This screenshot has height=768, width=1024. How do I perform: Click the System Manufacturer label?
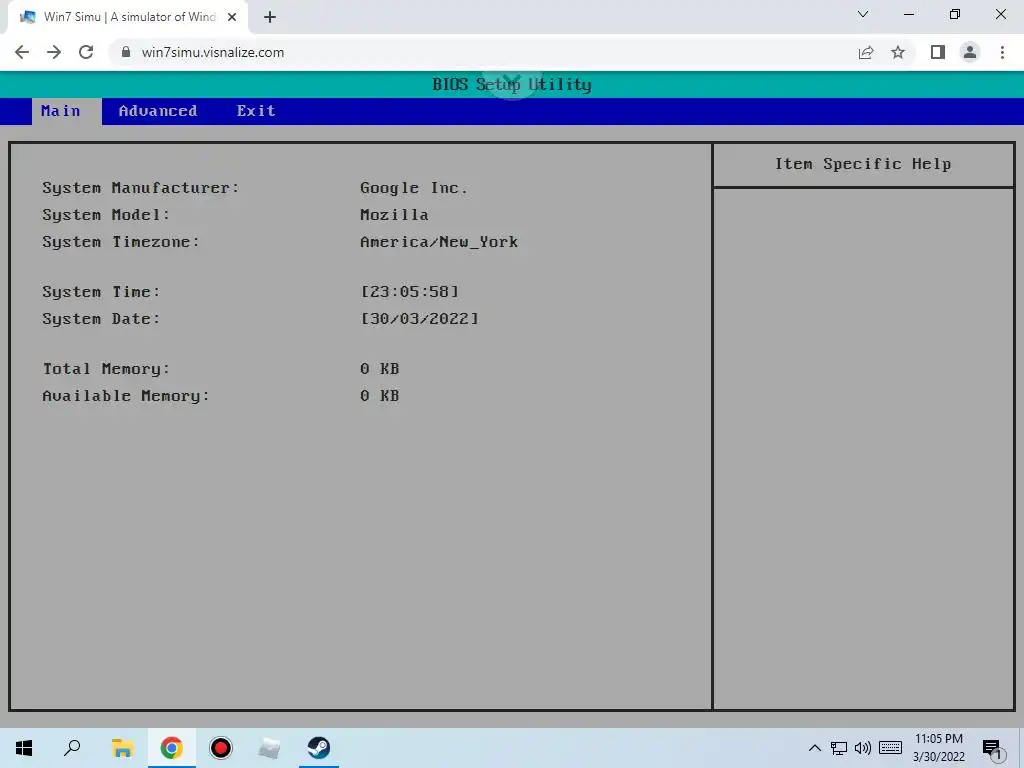pos(140,188)
